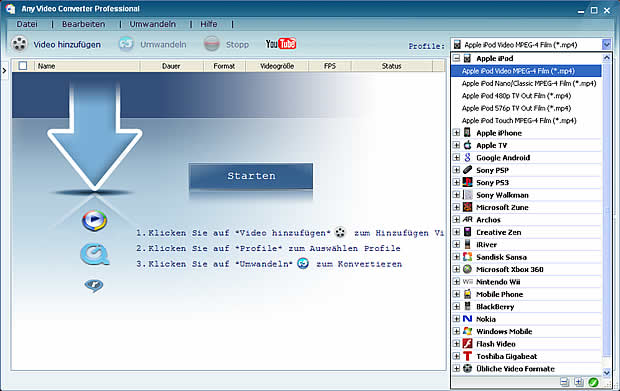Select Apple iPod Touch MPEG-4 Film profile
This screenshot has height=391, width=620.
pyautogui.click(x=519, y=120)
